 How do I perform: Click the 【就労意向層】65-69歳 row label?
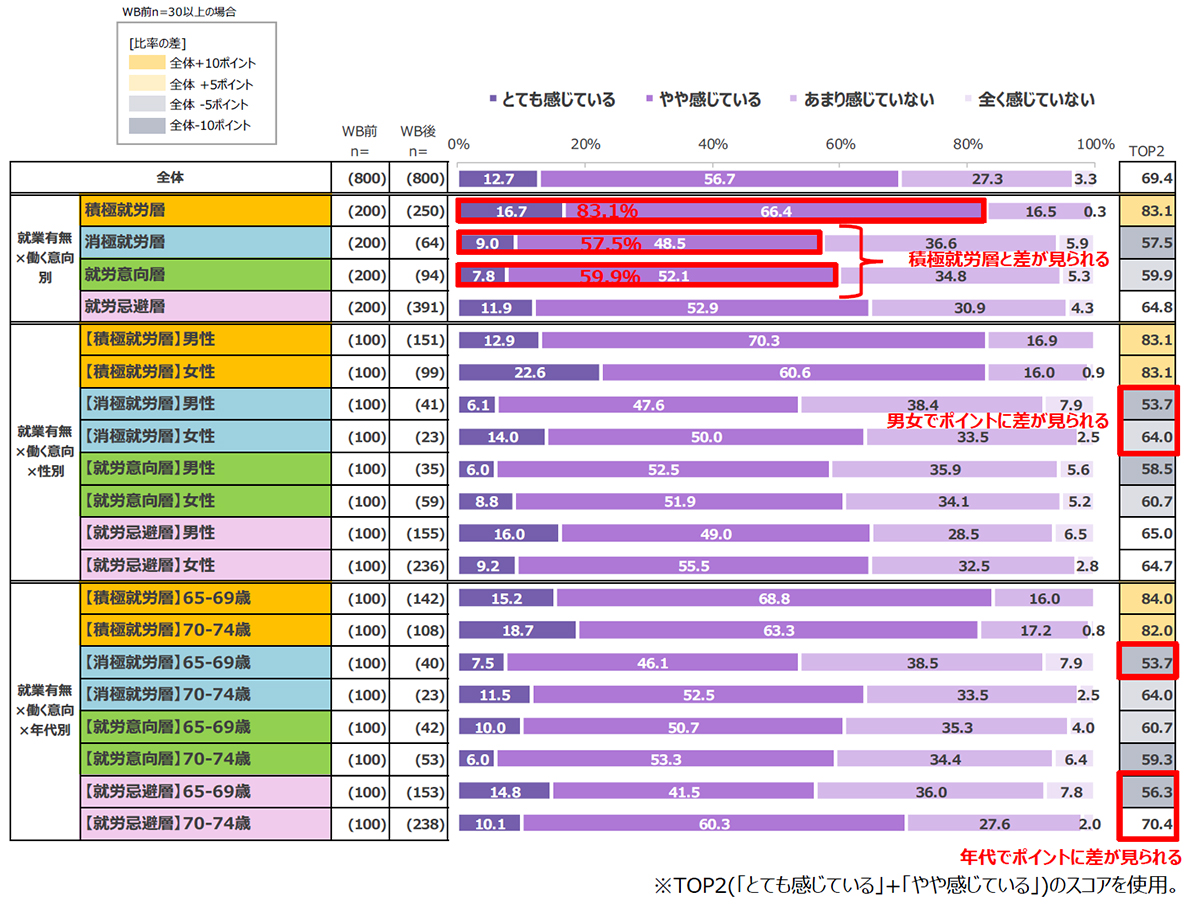[x=166, y=727]
